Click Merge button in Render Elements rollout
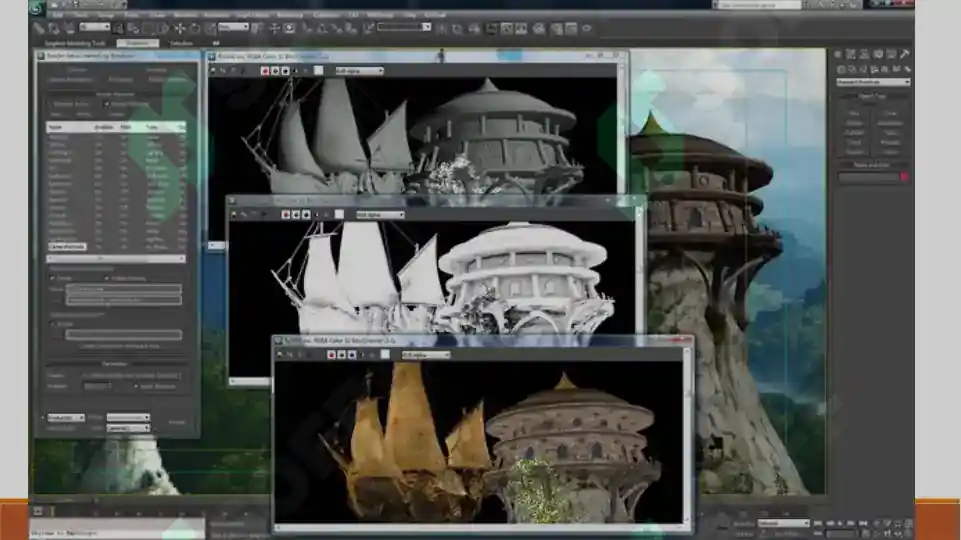 (x=85, y=115)
